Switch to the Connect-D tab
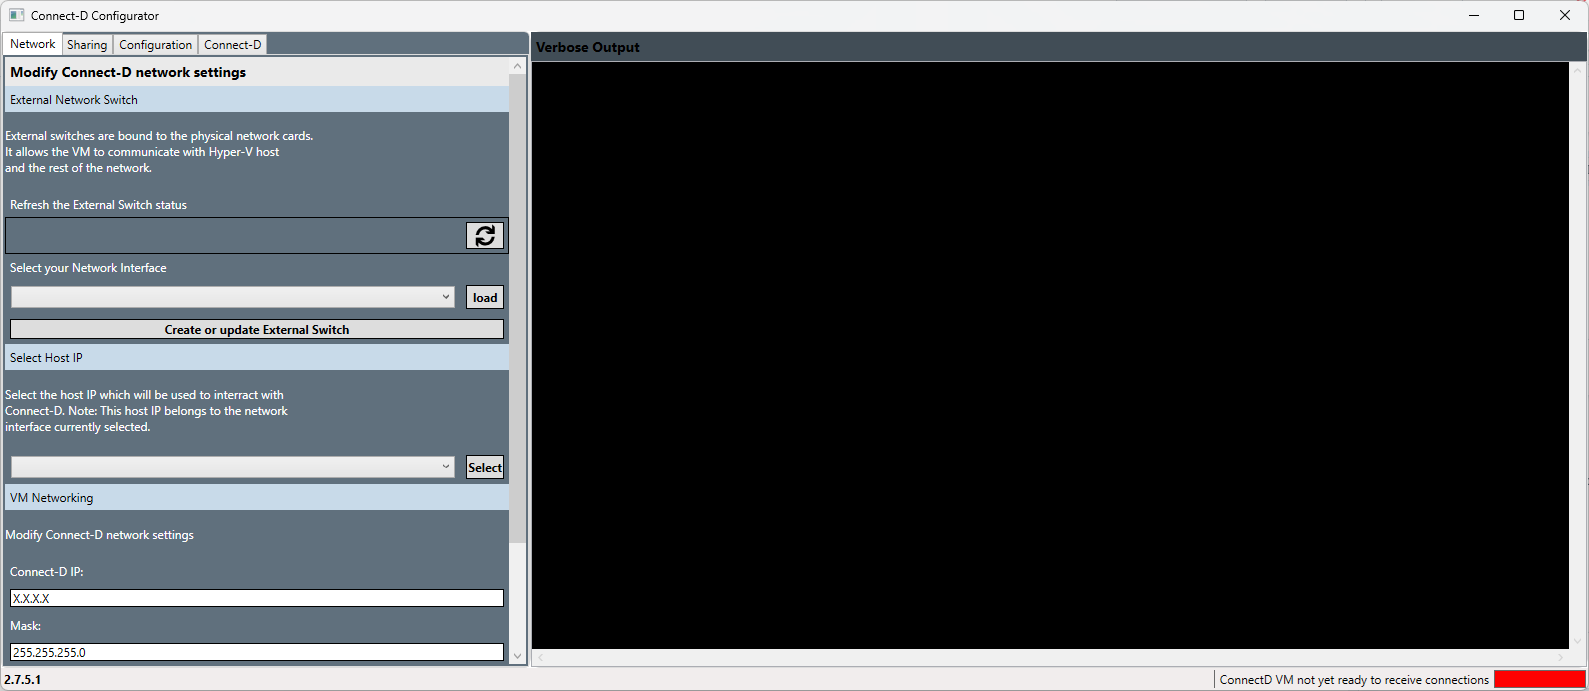The width and height of the screenshot is (1589, 691). pos(232,45)
